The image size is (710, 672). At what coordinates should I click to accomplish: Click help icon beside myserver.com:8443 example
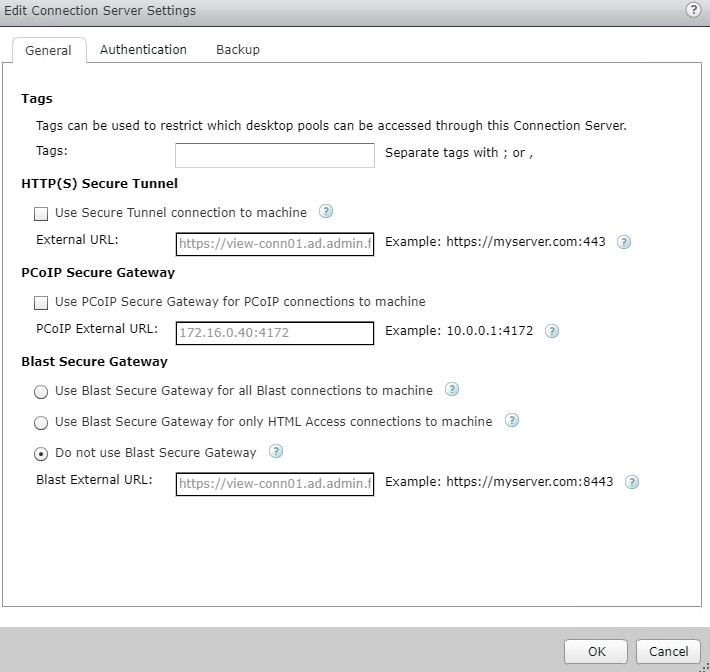coord(631,482)
